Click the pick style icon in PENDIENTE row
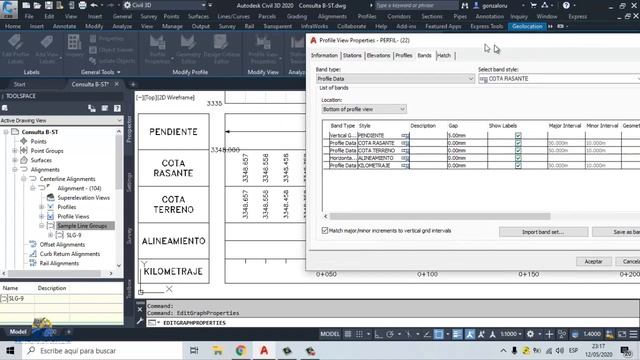 coord(404,136)
